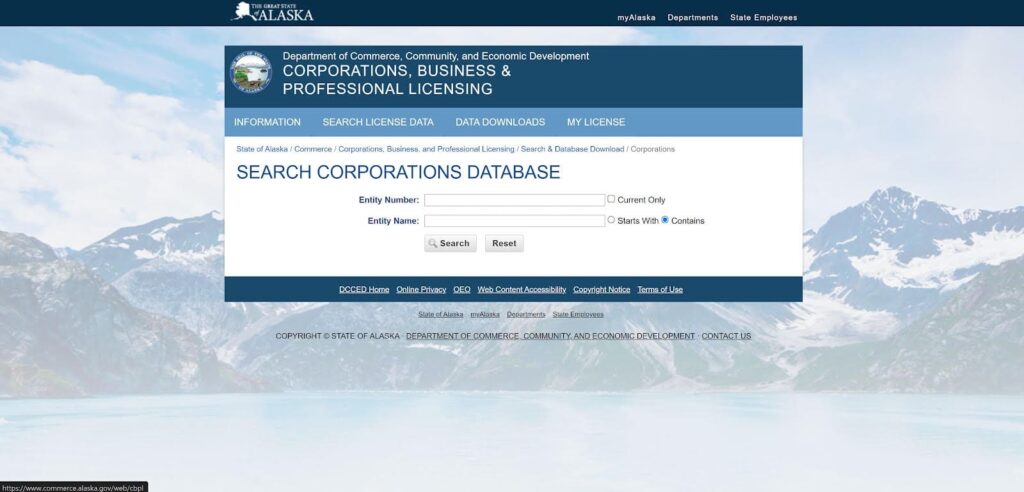Screen dimensions: 1024x492
Task: Click the Commerce breadcrumb link
Action: click(313, 149)
